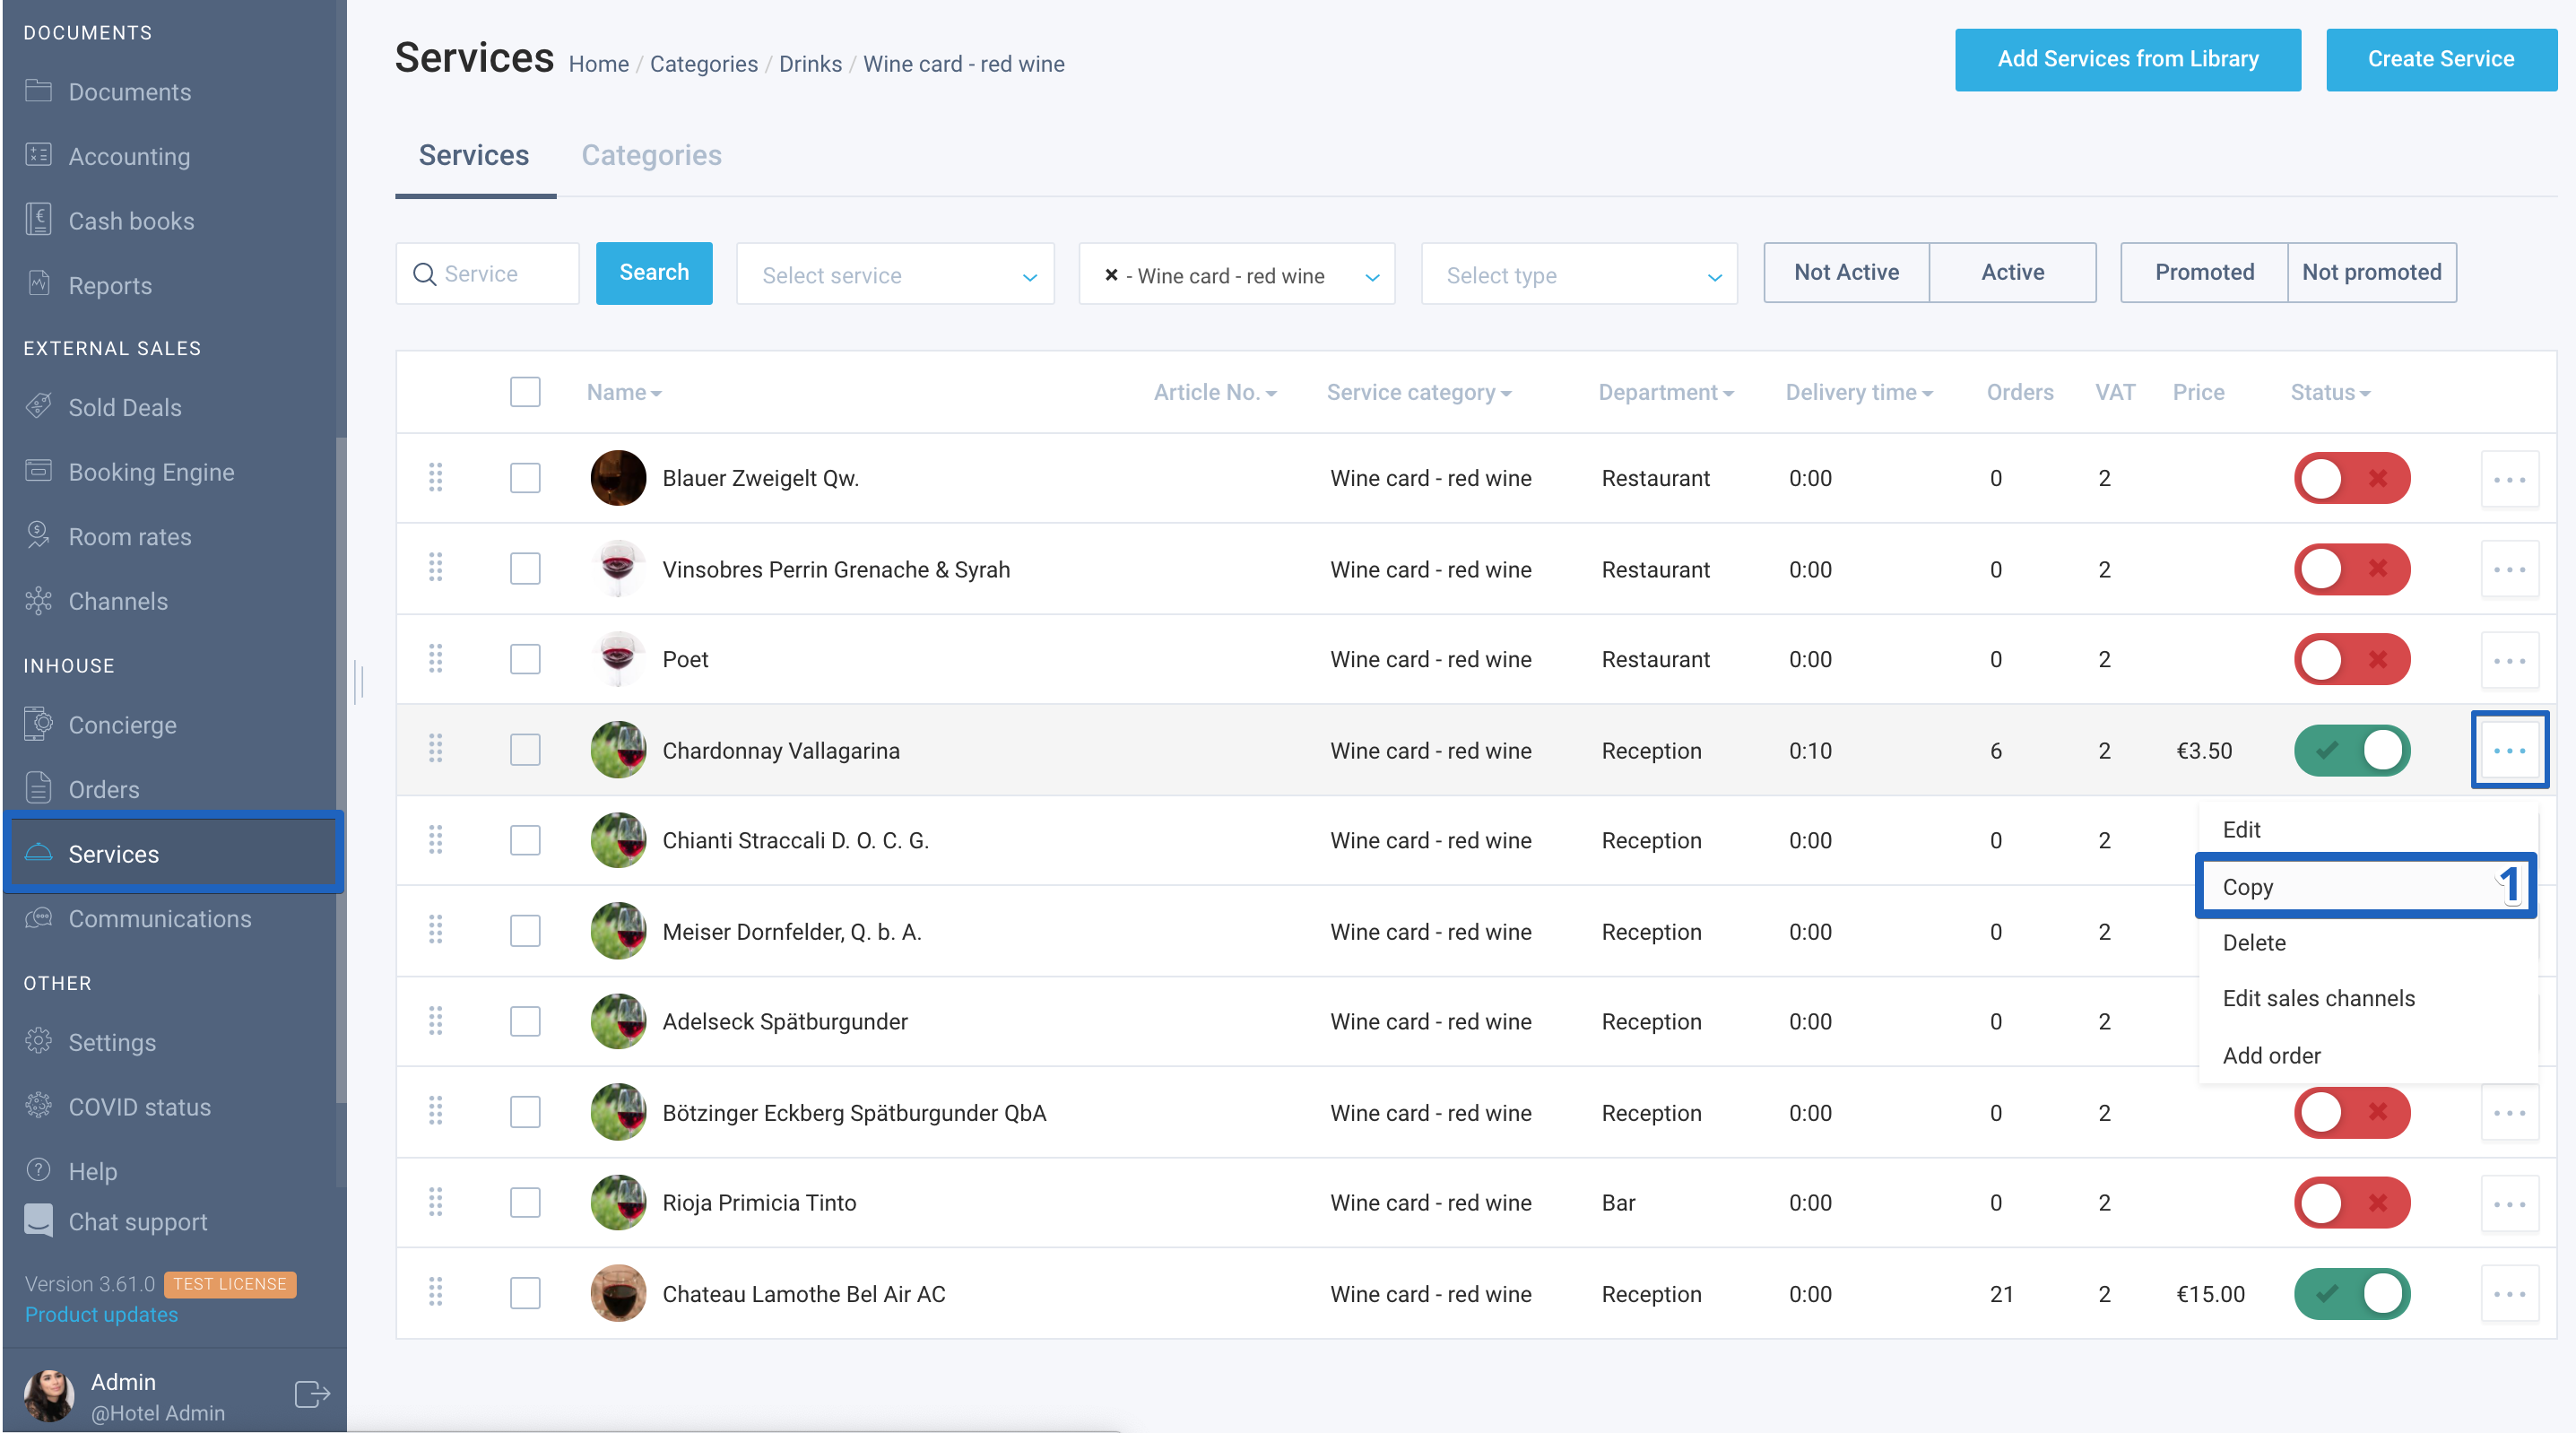
Task: Open Room rates page
Action: point(129,536)
